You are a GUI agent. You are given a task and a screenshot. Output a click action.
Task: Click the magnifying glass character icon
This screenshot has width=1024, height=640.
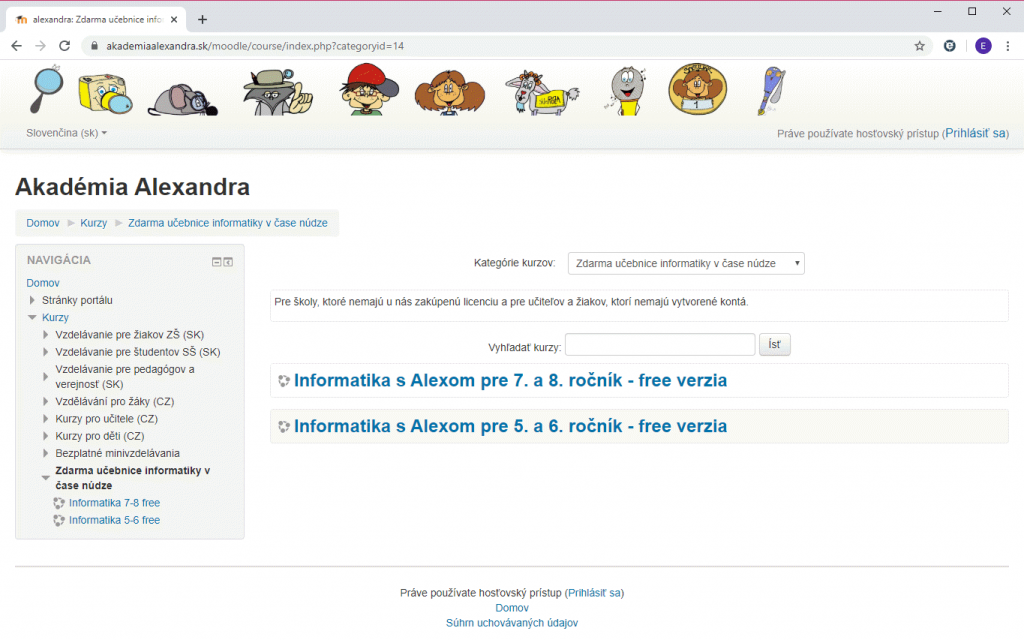point(47,89)
